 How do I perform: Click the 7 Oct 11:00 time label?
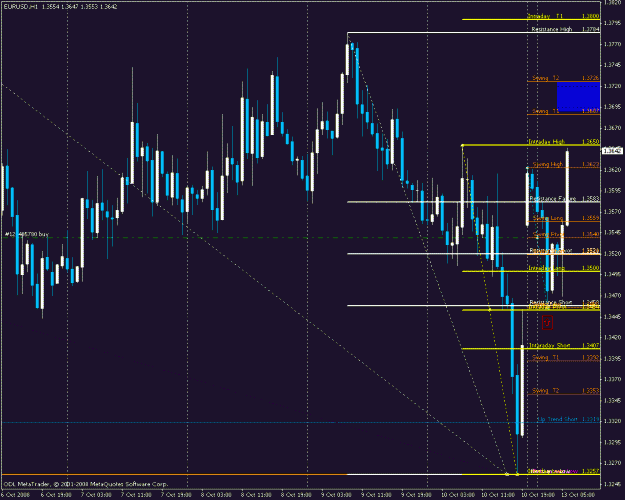136,495
